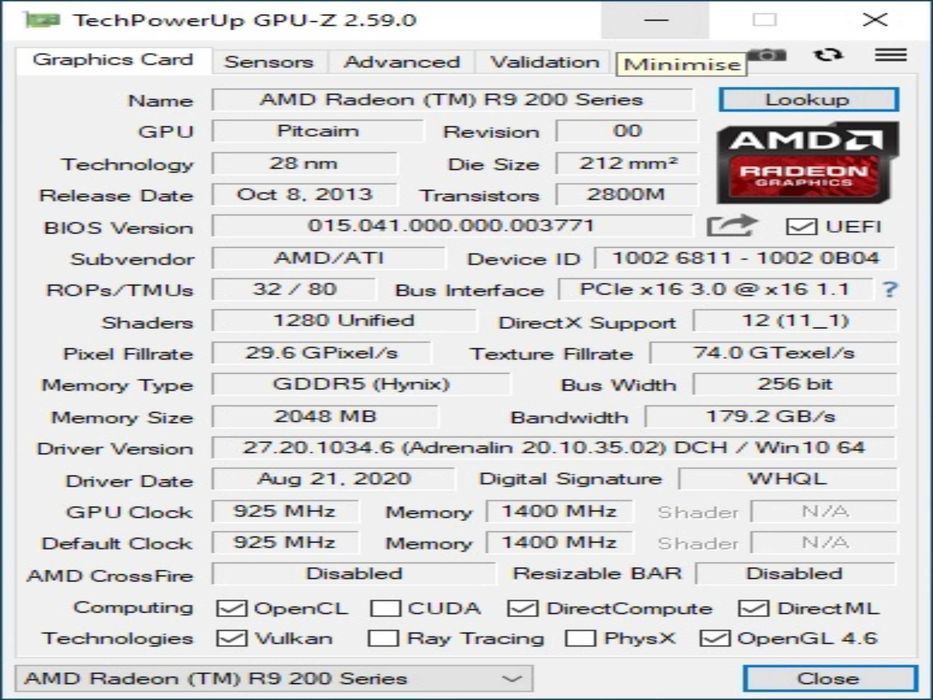
Task: Click the Memory Type value GDDR5 (Hynix)
Action: tap(361, 384)
